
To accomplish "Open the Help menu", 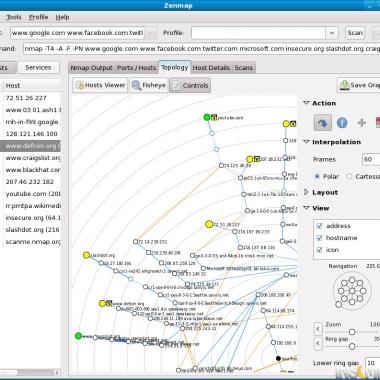I will pyautogui.click(x=62, y=17).
